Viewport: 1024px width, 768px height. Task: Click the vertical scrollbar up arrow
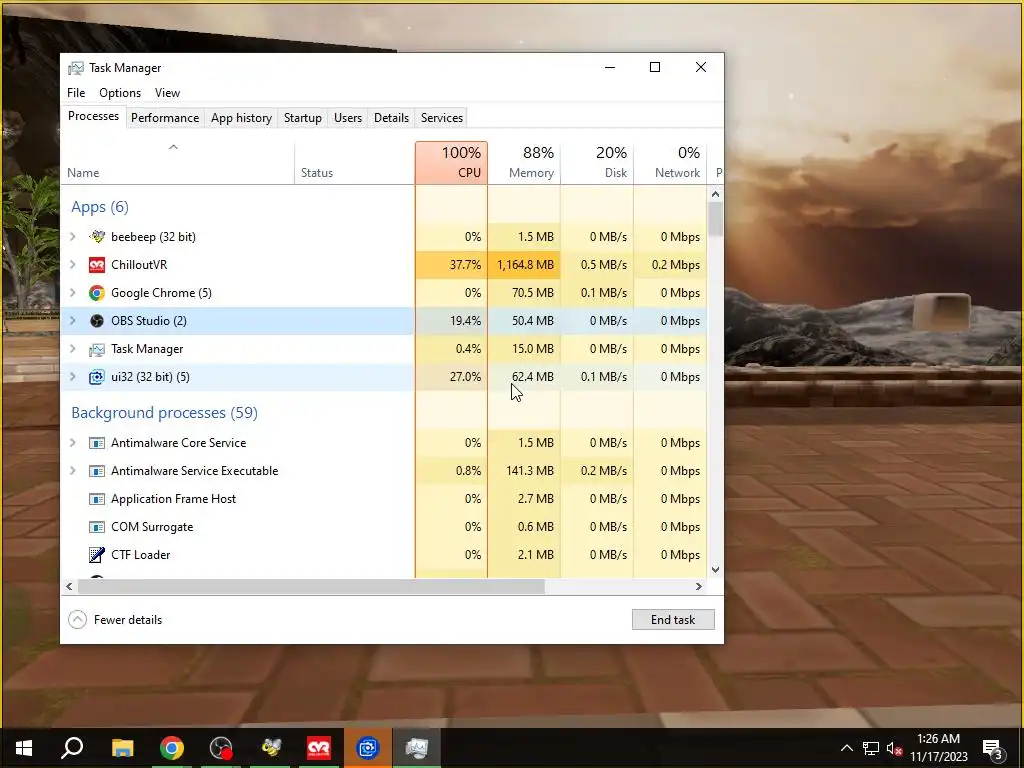[x=715, y=194]
